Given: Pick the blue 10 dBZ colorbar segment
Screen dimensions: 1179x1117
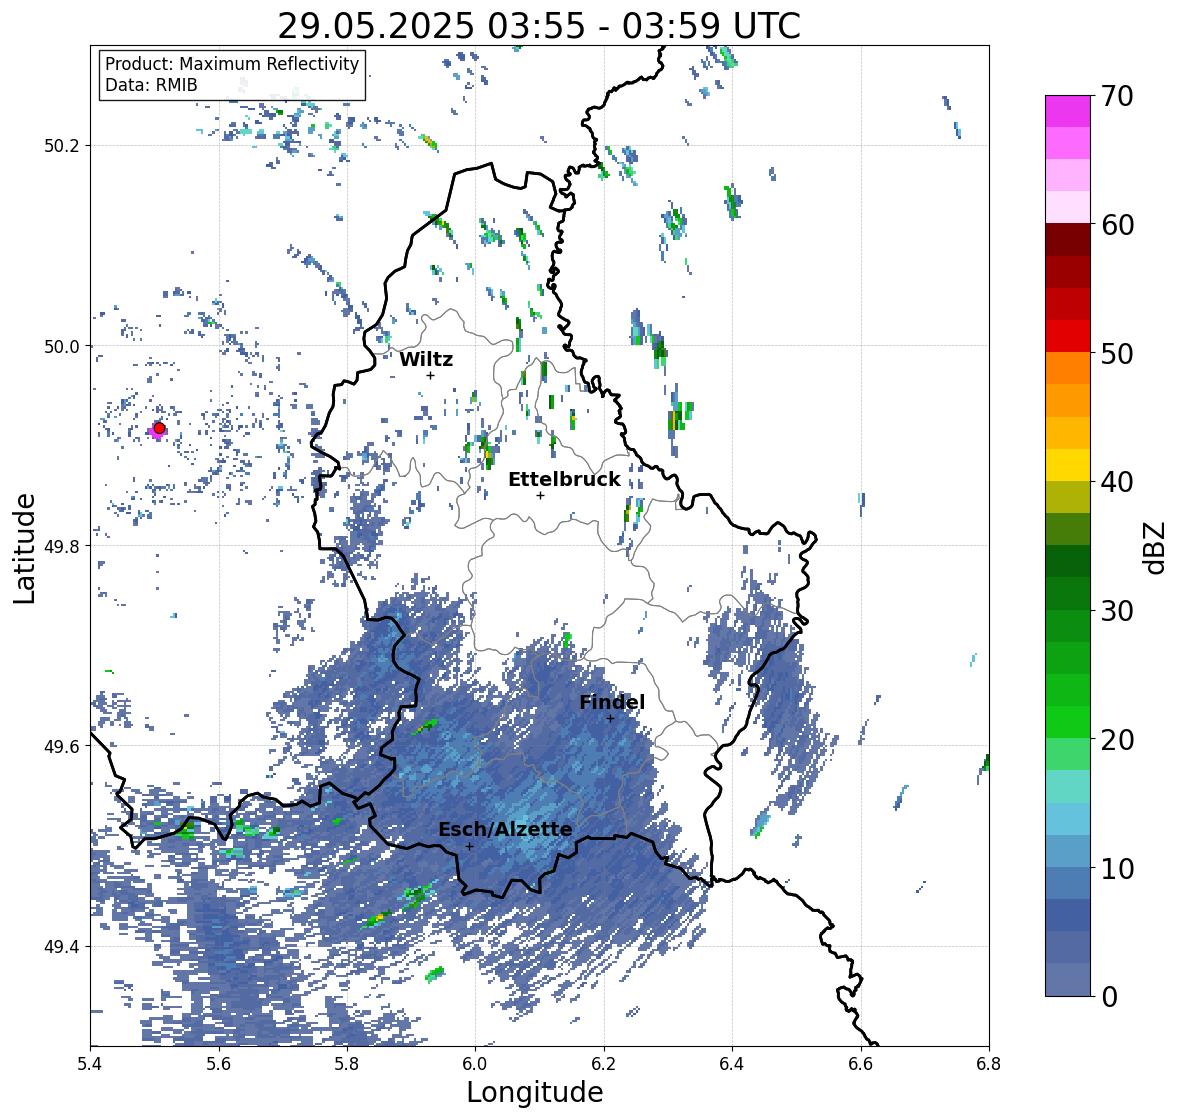Looking at the screenshot, I should point(1068,851).
